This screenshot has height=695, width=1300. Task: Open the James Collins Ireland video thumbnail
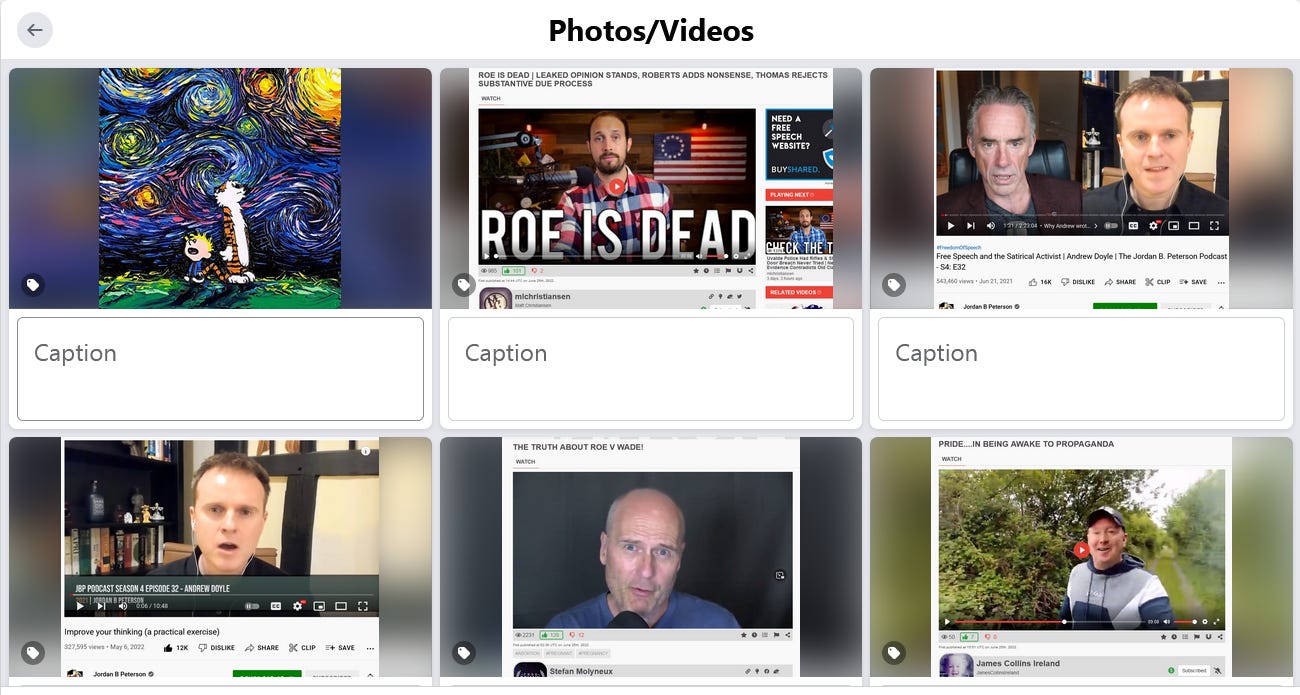tap(1081, 557)
